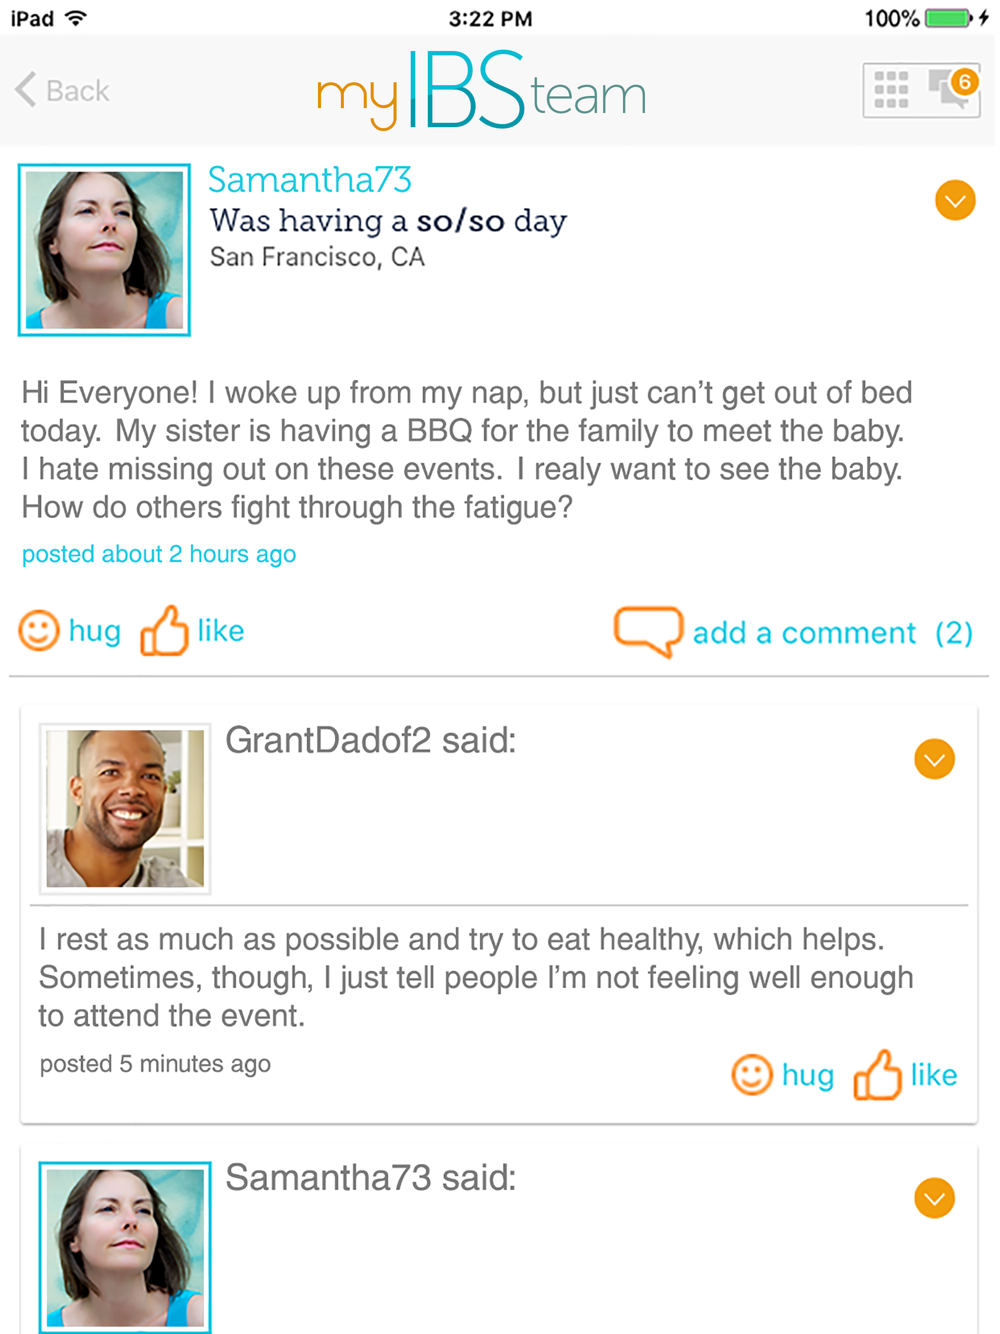The image size is (1000, 1334).
Task: Expand options dropdown on Samantha73's main post
Action: coord(955,201)
